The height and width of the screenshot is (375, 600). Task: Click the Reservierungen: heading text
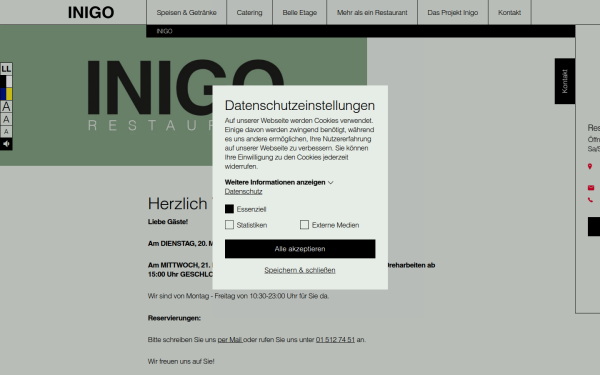pos(174,318)
